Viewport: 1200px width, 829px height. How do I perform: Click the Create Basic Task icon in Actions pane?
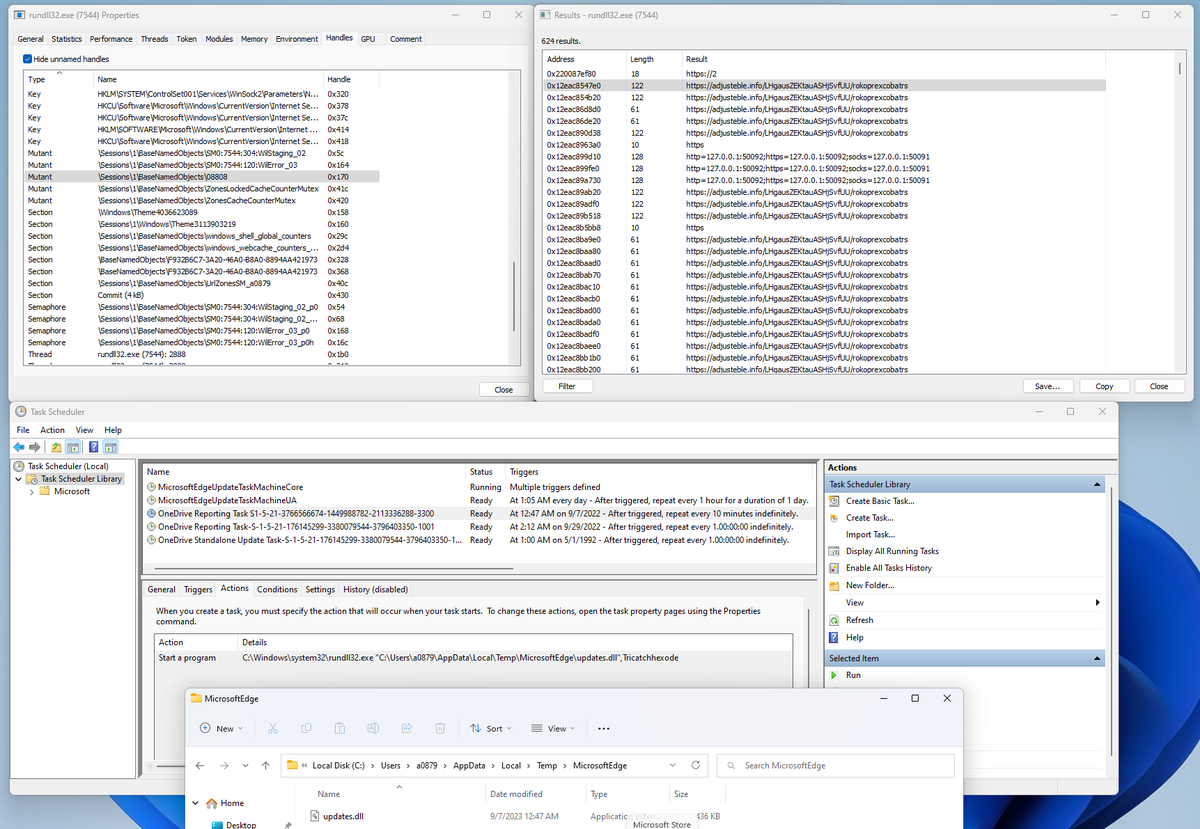pyautogui.click(x=836, y=501)
